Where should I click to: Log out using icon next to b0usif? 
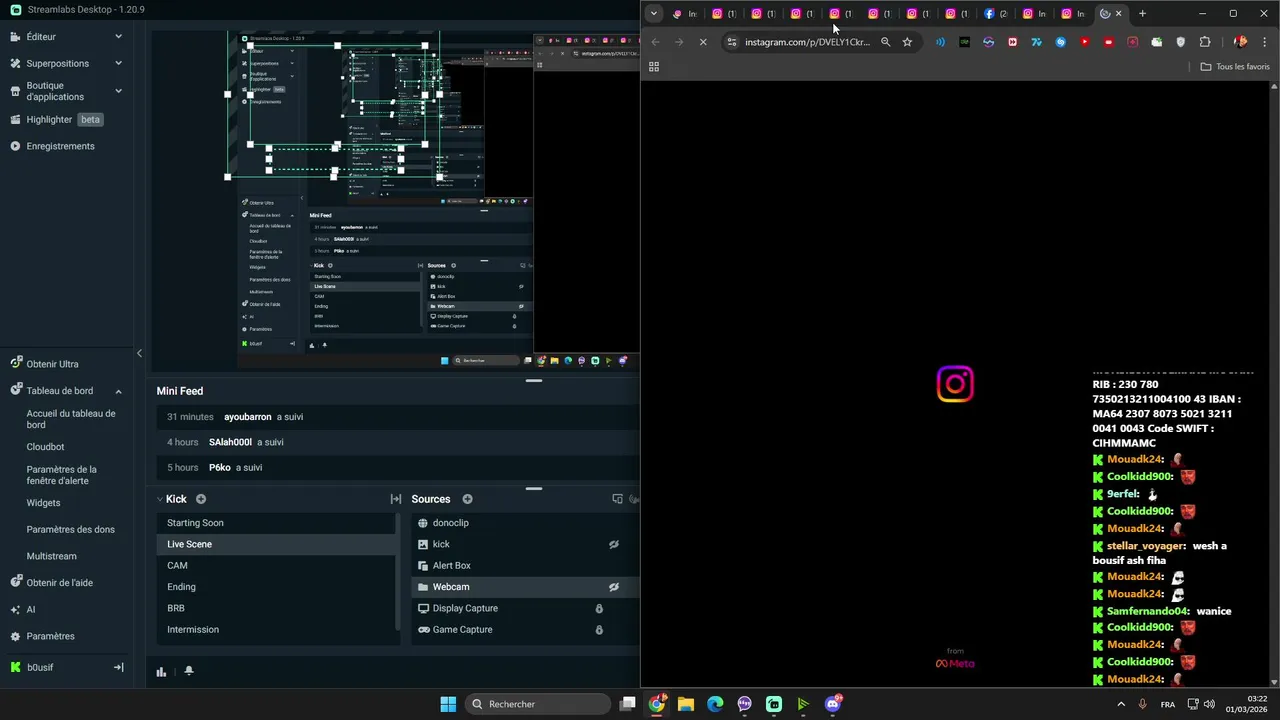point(118,667)
